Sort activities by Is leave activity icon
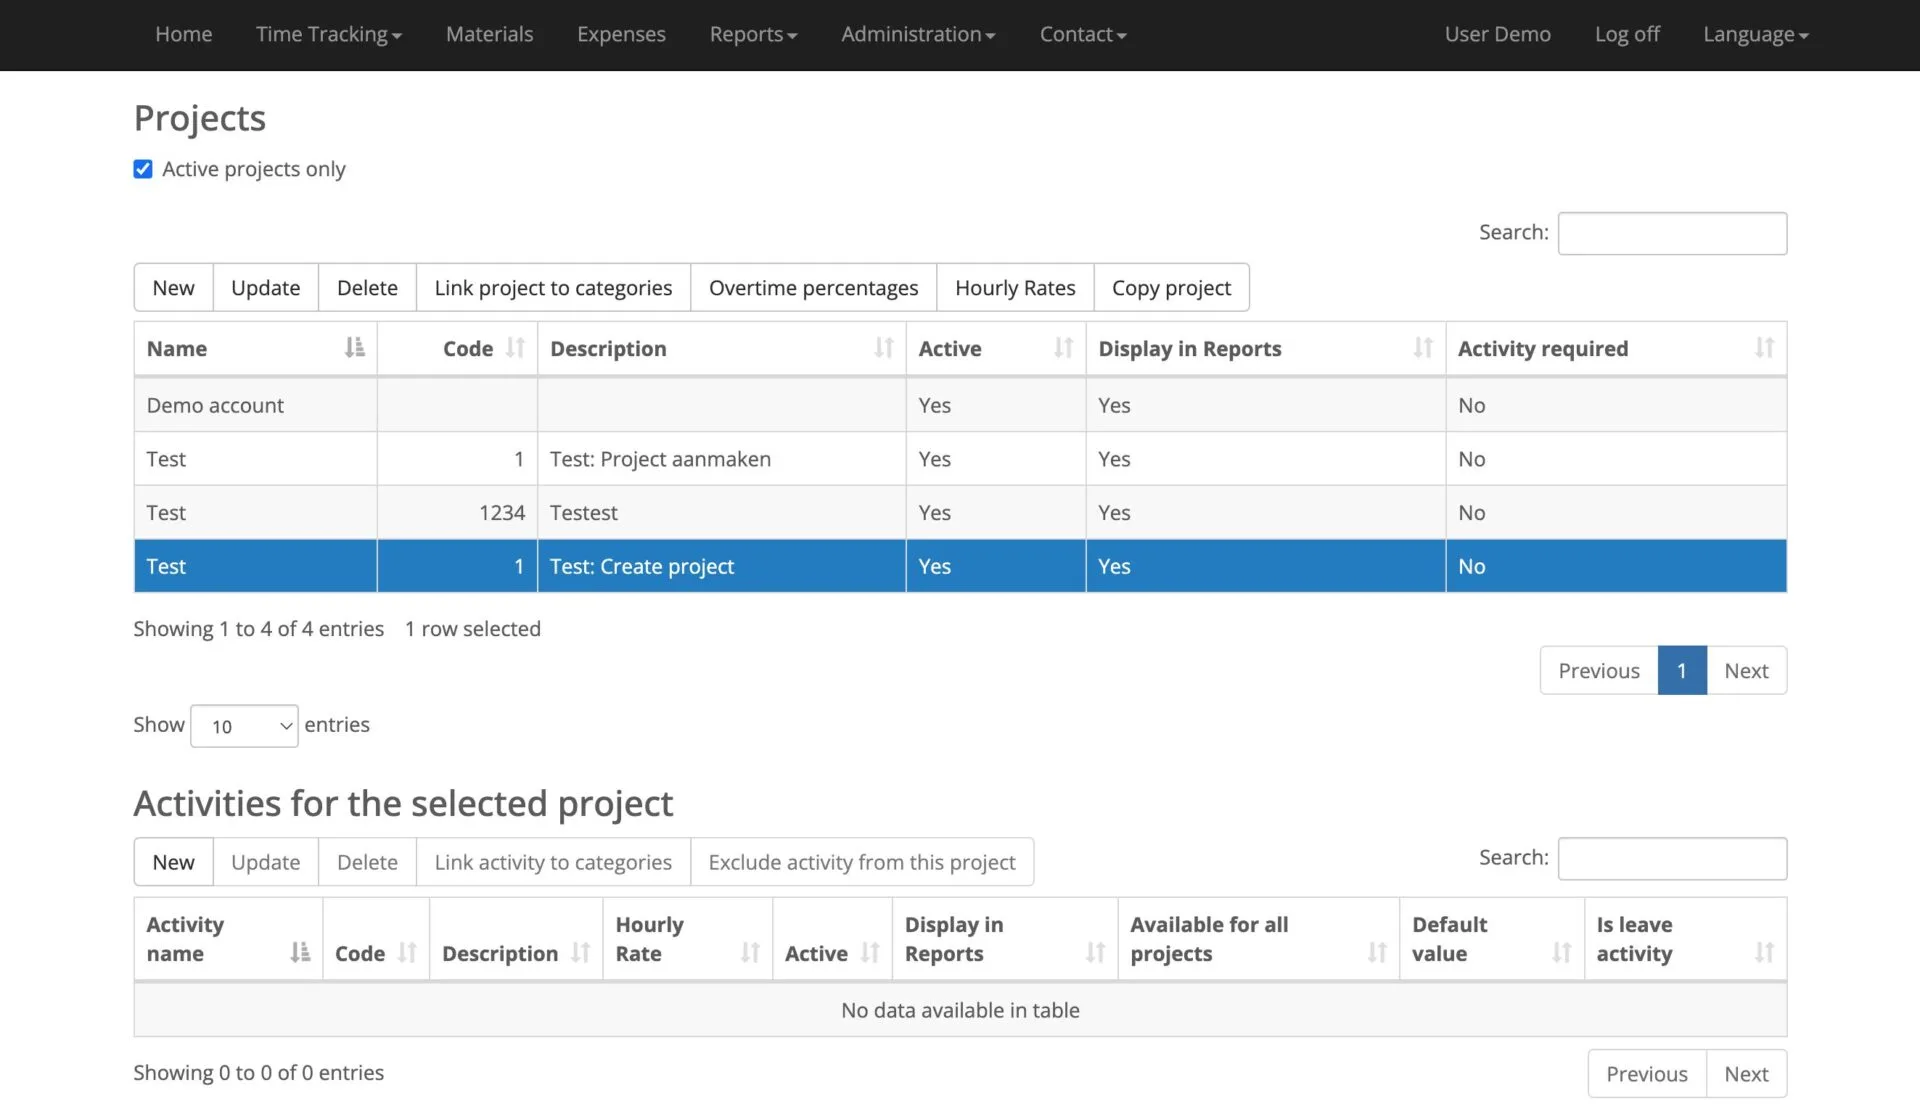Image resolution: width=1920 pixels, height=1117 pixels. point(1764,953)
